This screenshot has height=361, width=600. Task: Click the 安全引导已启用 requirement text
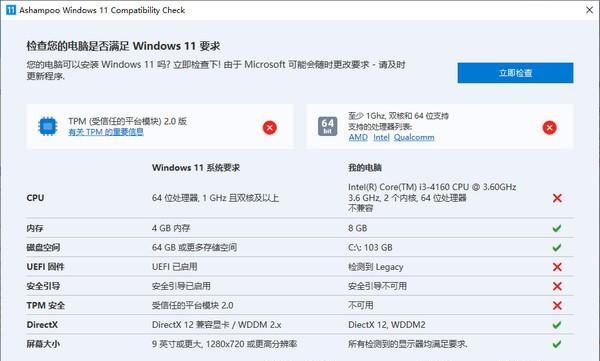(x=181, y=286)
